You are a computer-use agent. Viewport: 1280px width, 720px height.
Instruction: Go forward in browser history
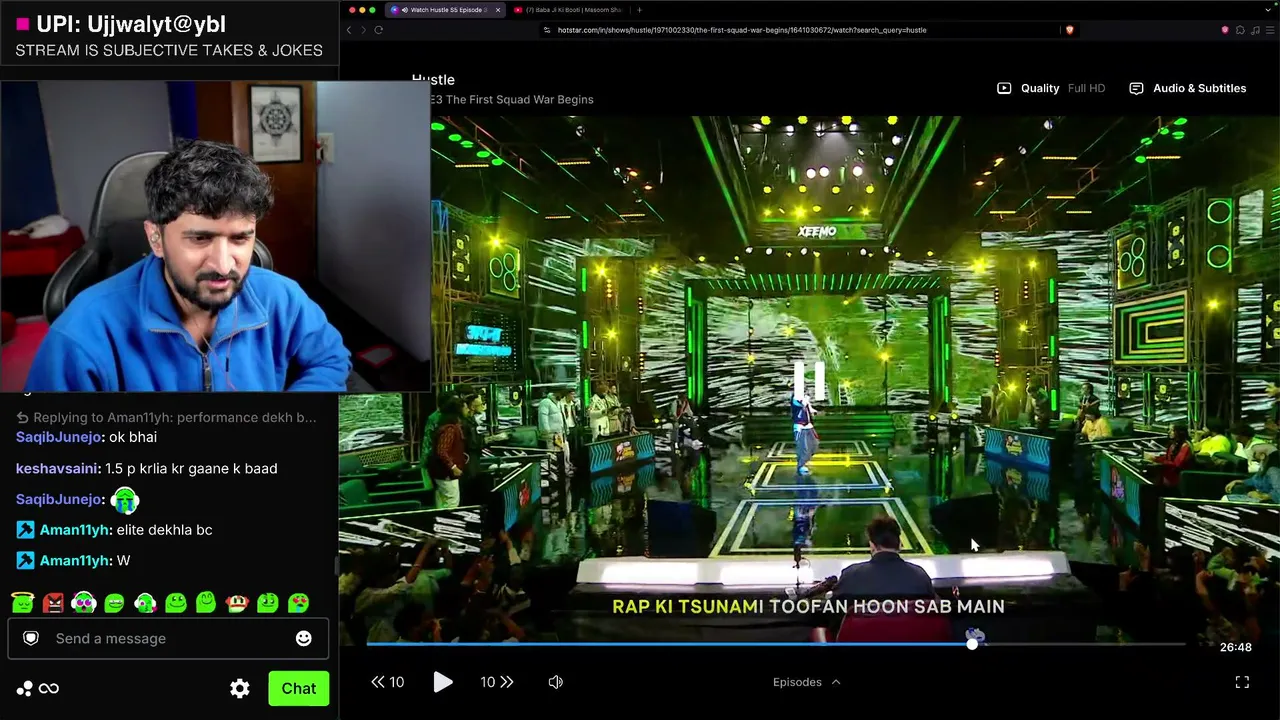(x=363, y=30)
